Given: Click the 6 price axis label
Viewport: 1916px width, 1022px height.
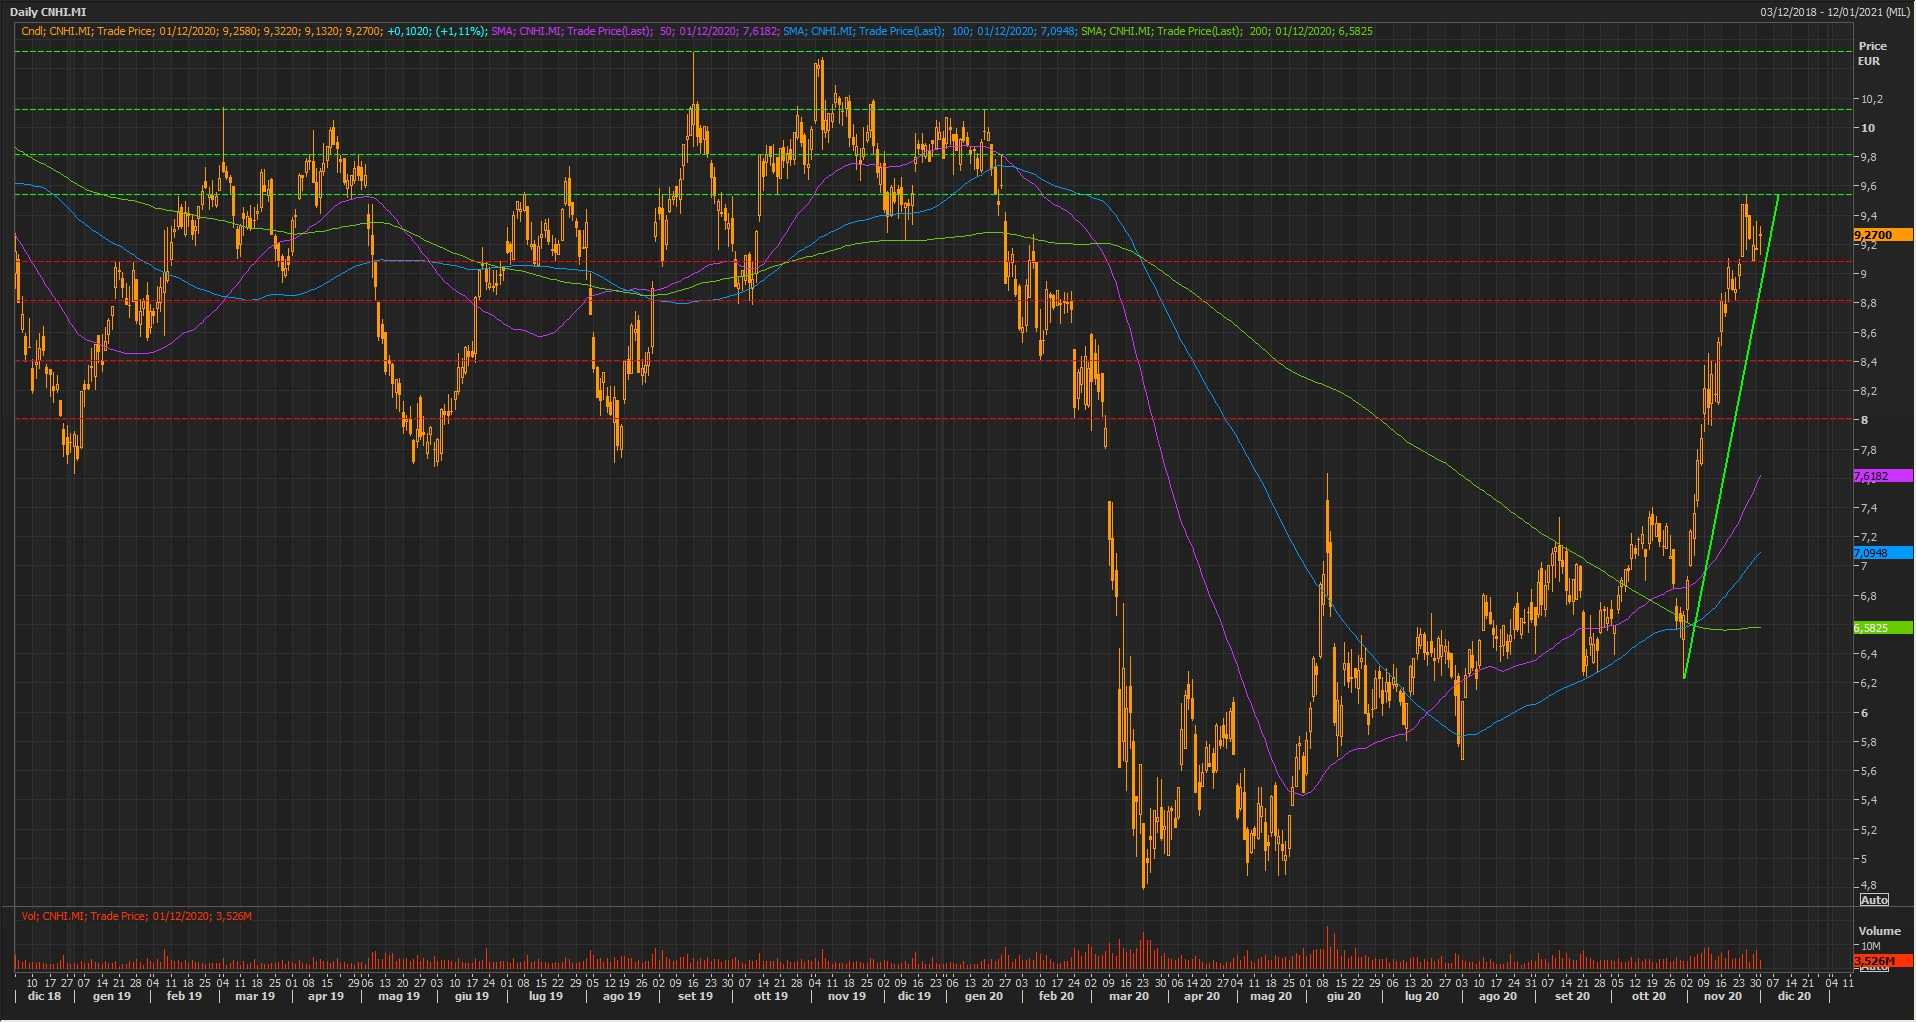Looking at the screenshot, I should (1864, 713).
